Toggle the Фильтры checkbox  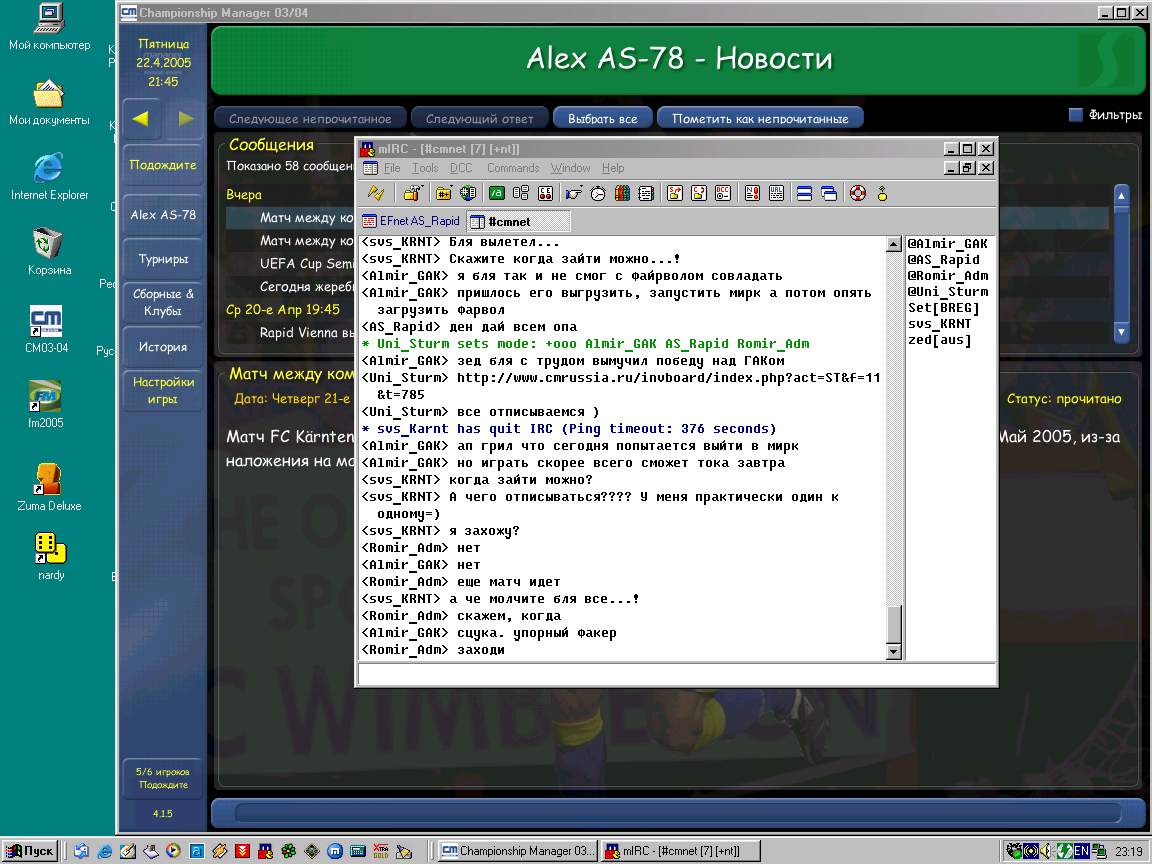pos(1076,115)
